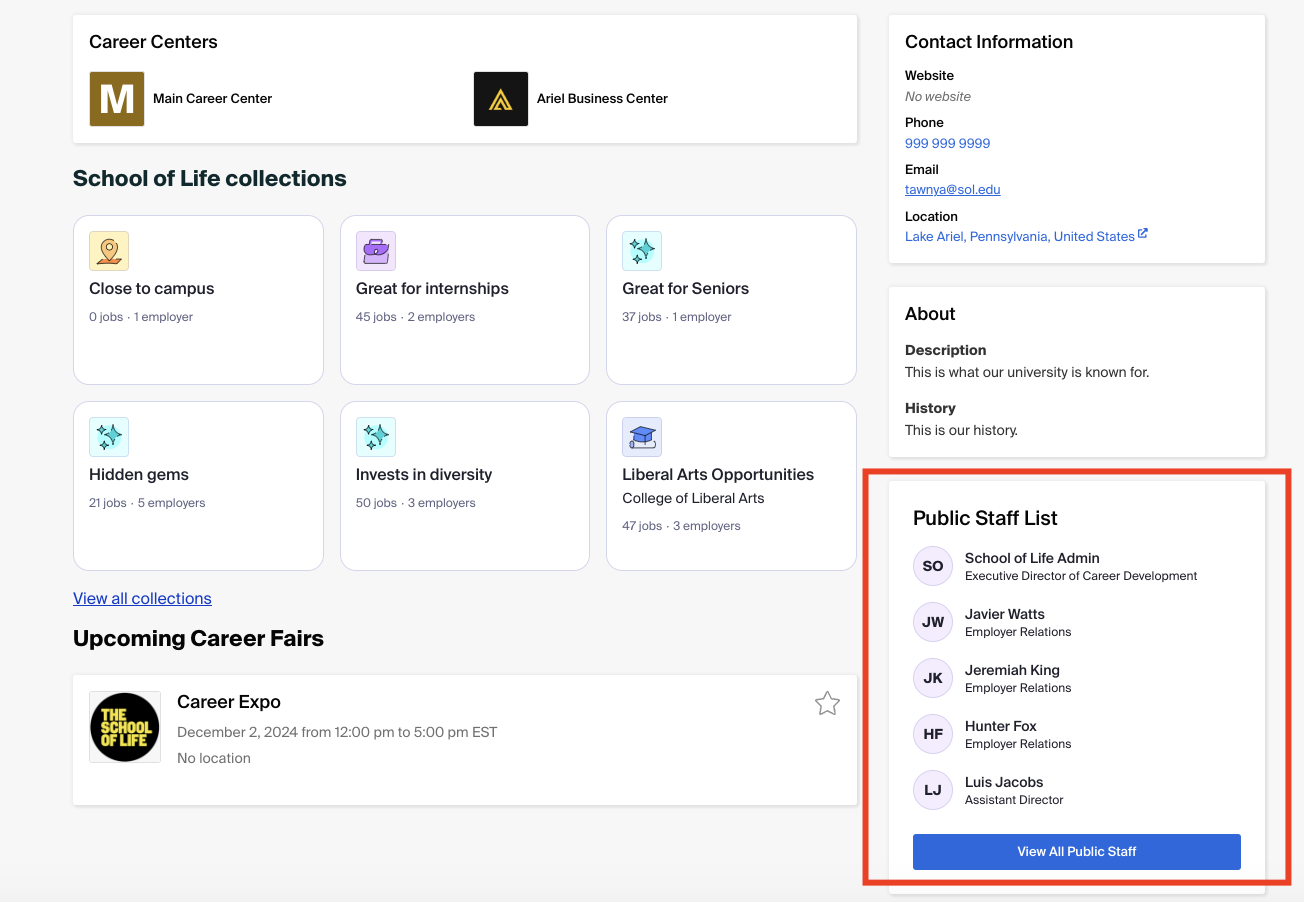Screen dimensions: 1304x902
Task: Click the Close to campus map pin icon
Action: point(109,251)
